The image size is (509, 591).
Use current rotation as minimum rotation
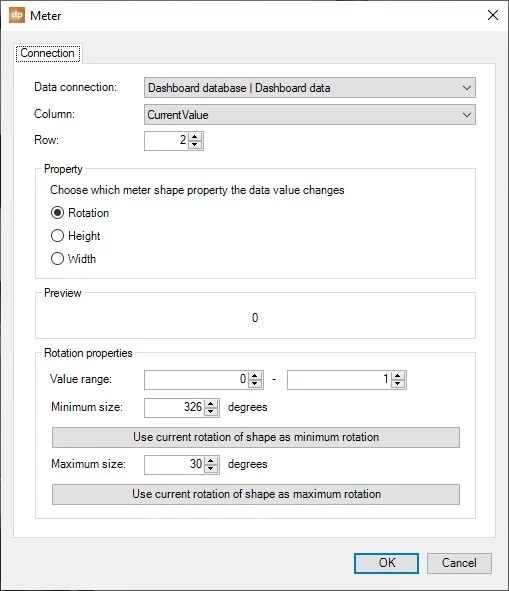[x=256, y=437]
